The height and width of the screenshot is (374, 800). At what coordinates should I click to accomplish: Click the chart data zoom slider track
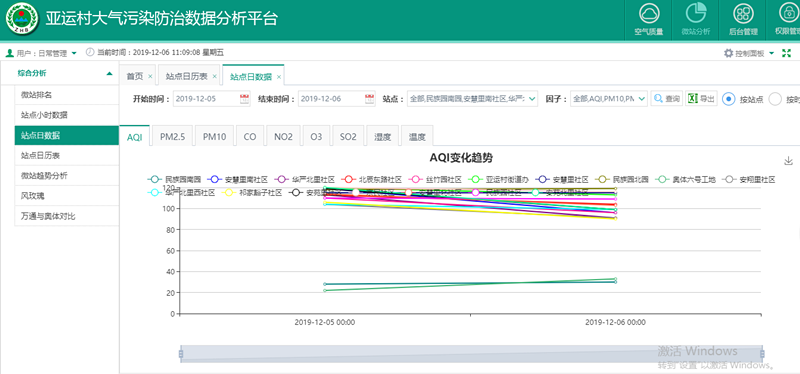pos(471,354)
